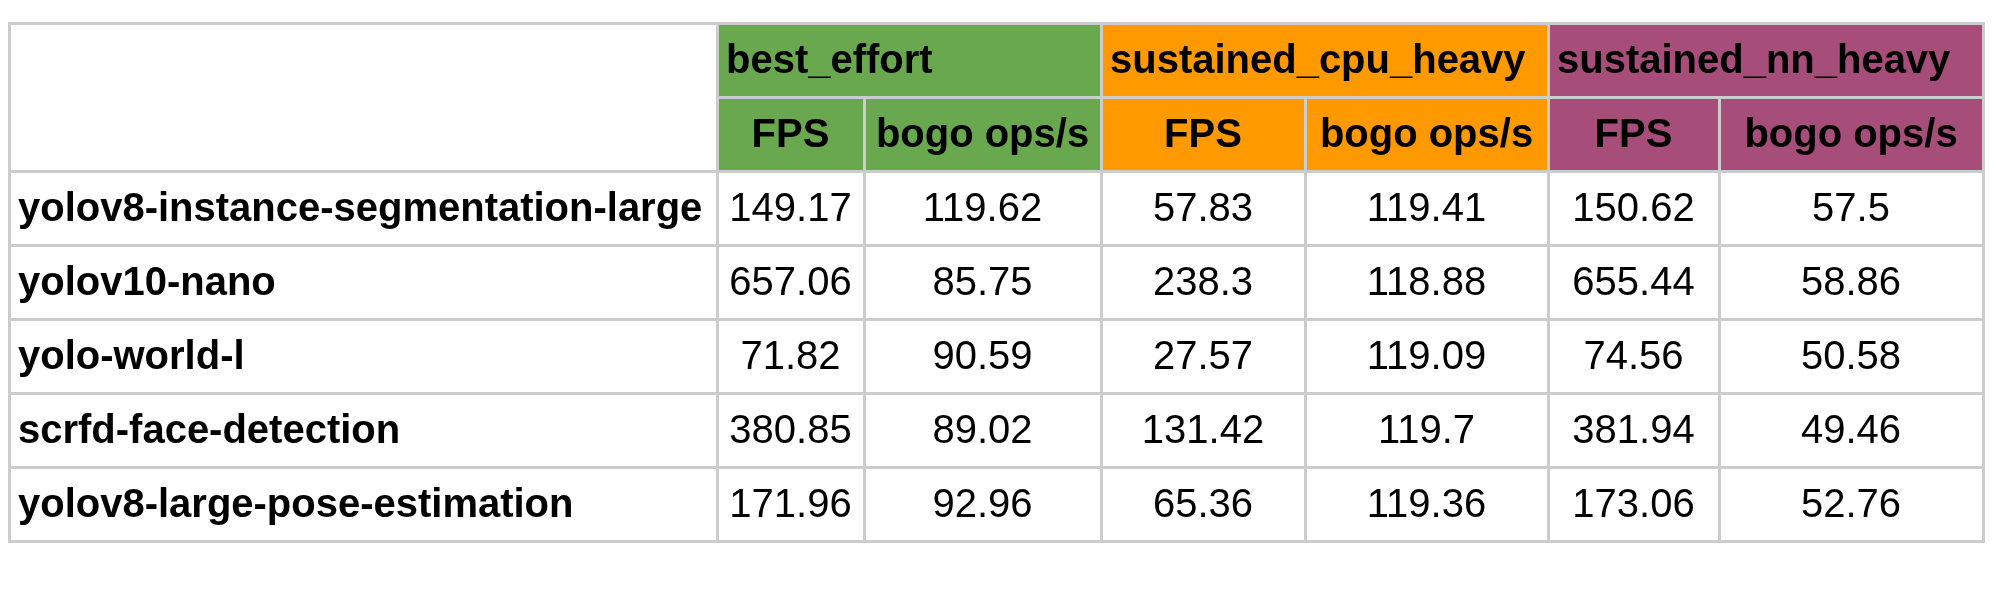The width and height of the screenshot is (1992, 594).
Task: Select the purple bogo ops/s header
Action: (x=1850, y=134)
